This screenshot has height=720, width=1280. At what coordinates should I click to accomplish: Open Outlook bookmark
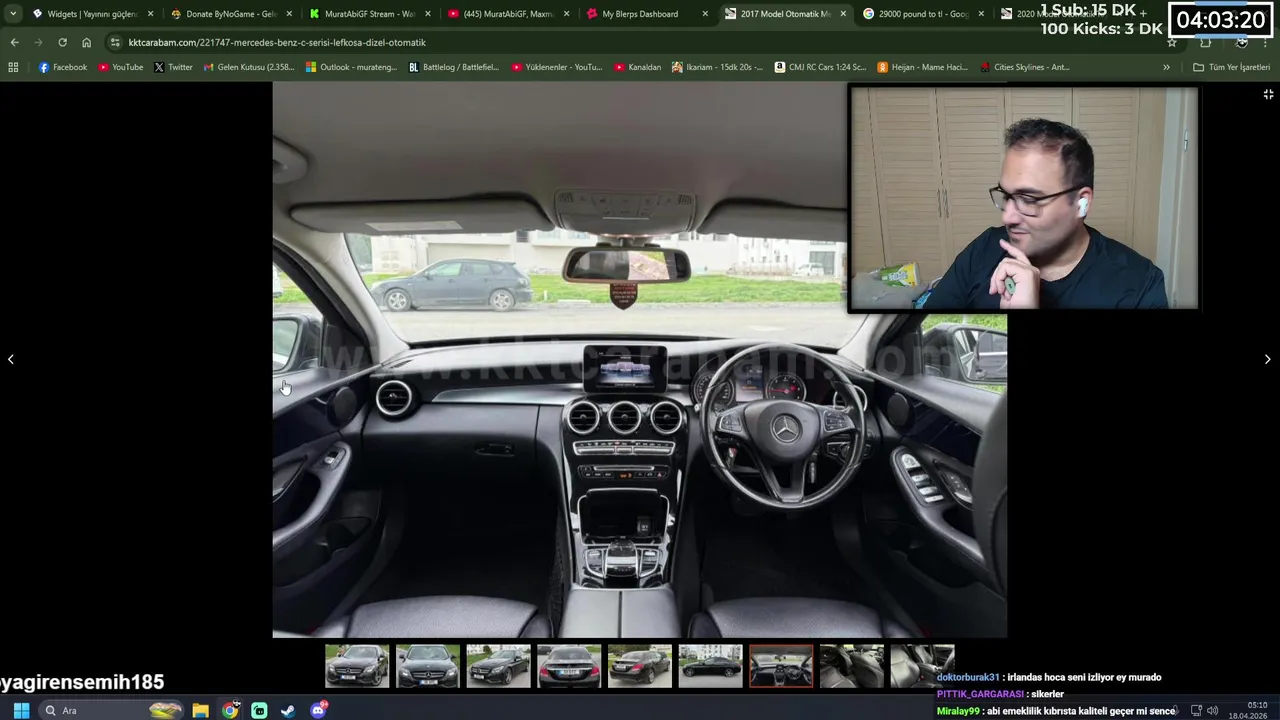pos(351,67)
